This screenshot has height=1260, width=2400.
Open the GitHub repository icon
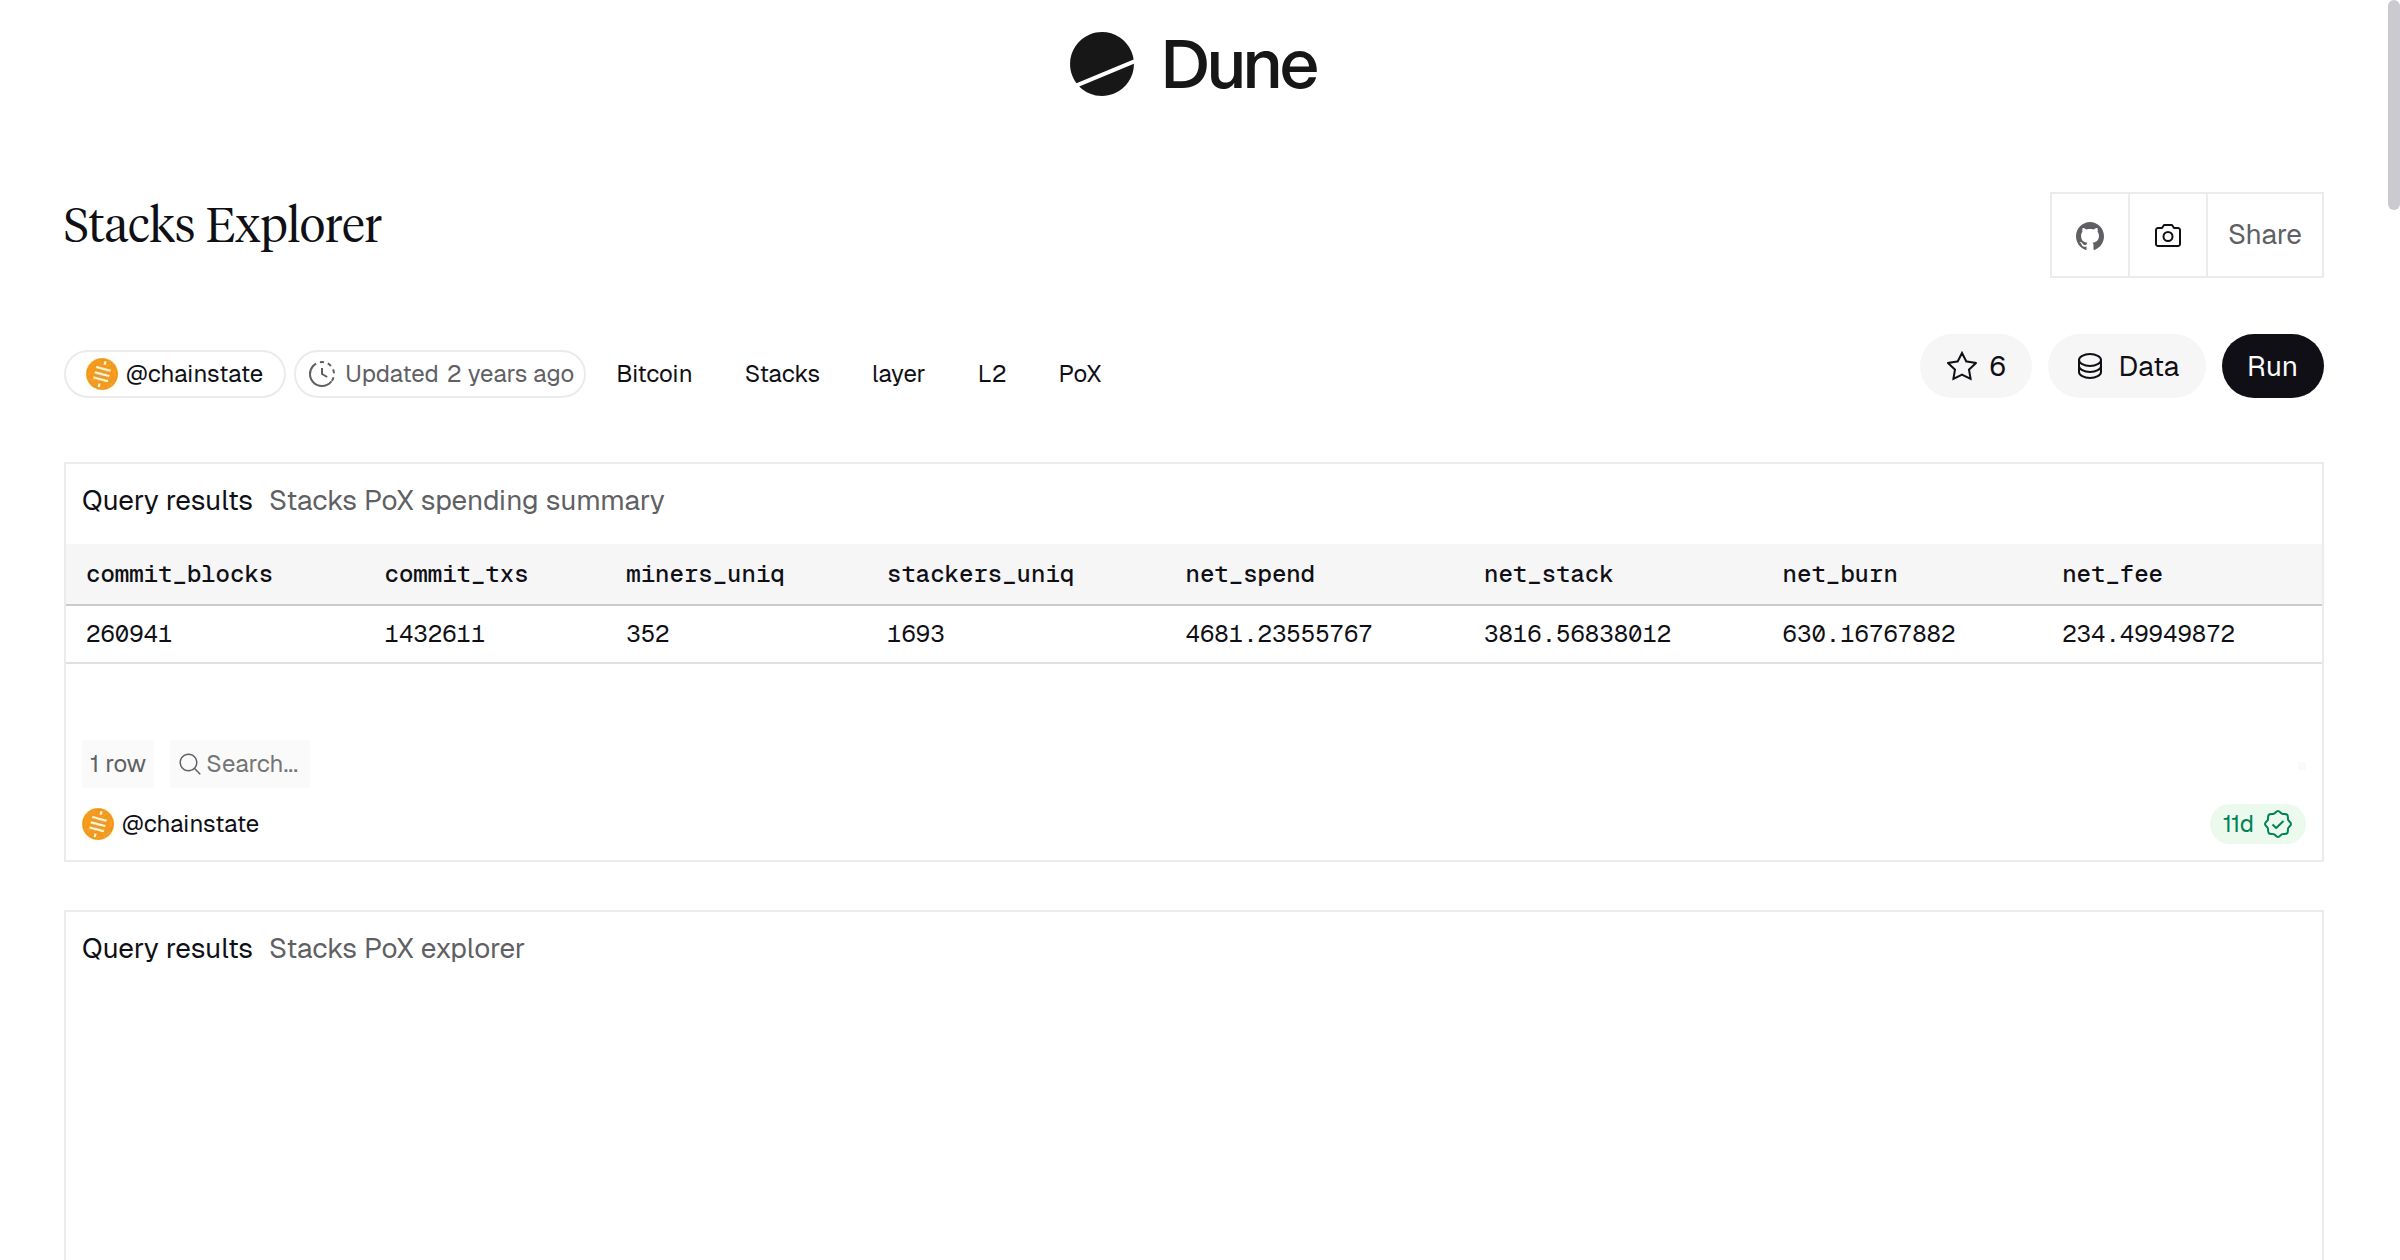tap(2089, 236)
